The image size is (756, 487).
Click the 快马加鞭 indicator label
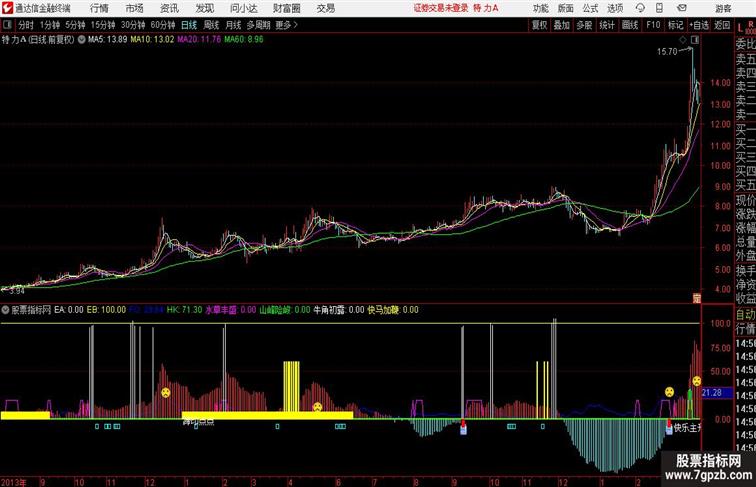coord(383,310)
